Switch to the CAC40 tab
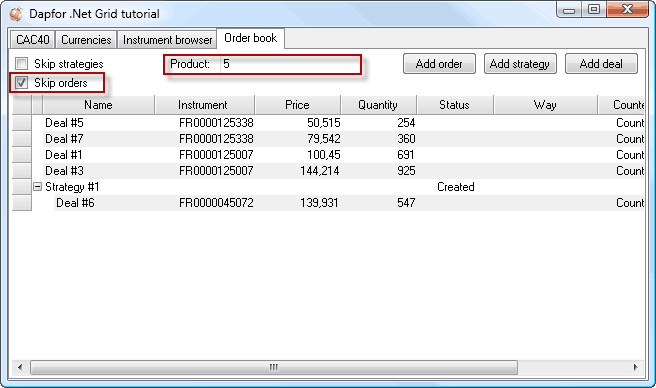The width and height of the screenshot is (656, 388). tap(33, 40)
